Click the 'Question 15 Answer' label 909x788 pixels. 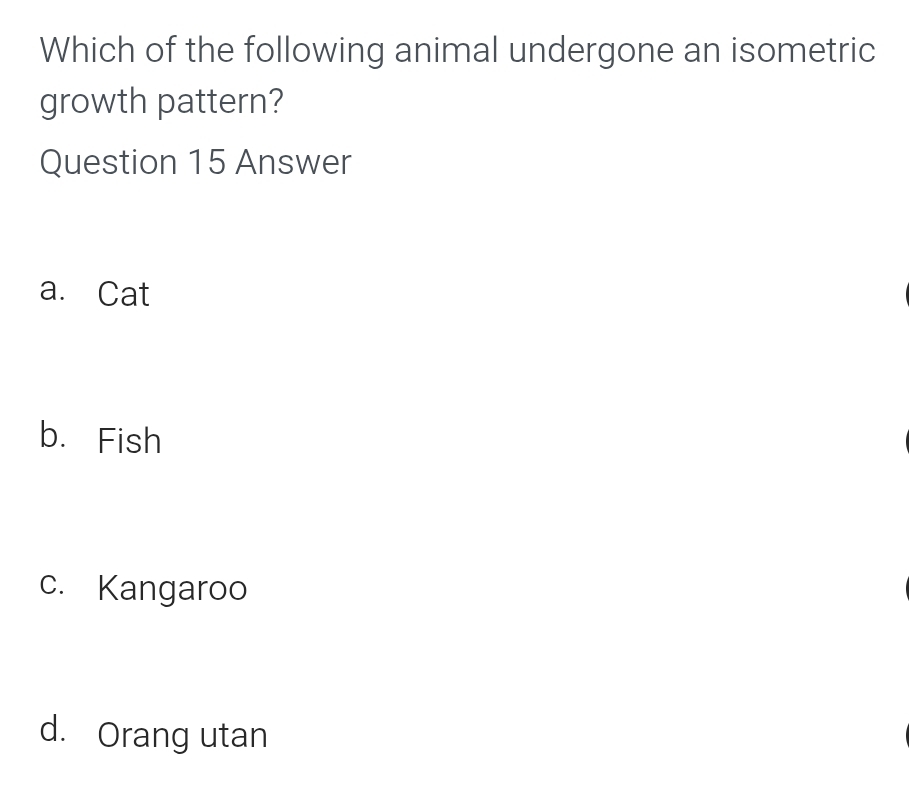click(x=195, y=162)
